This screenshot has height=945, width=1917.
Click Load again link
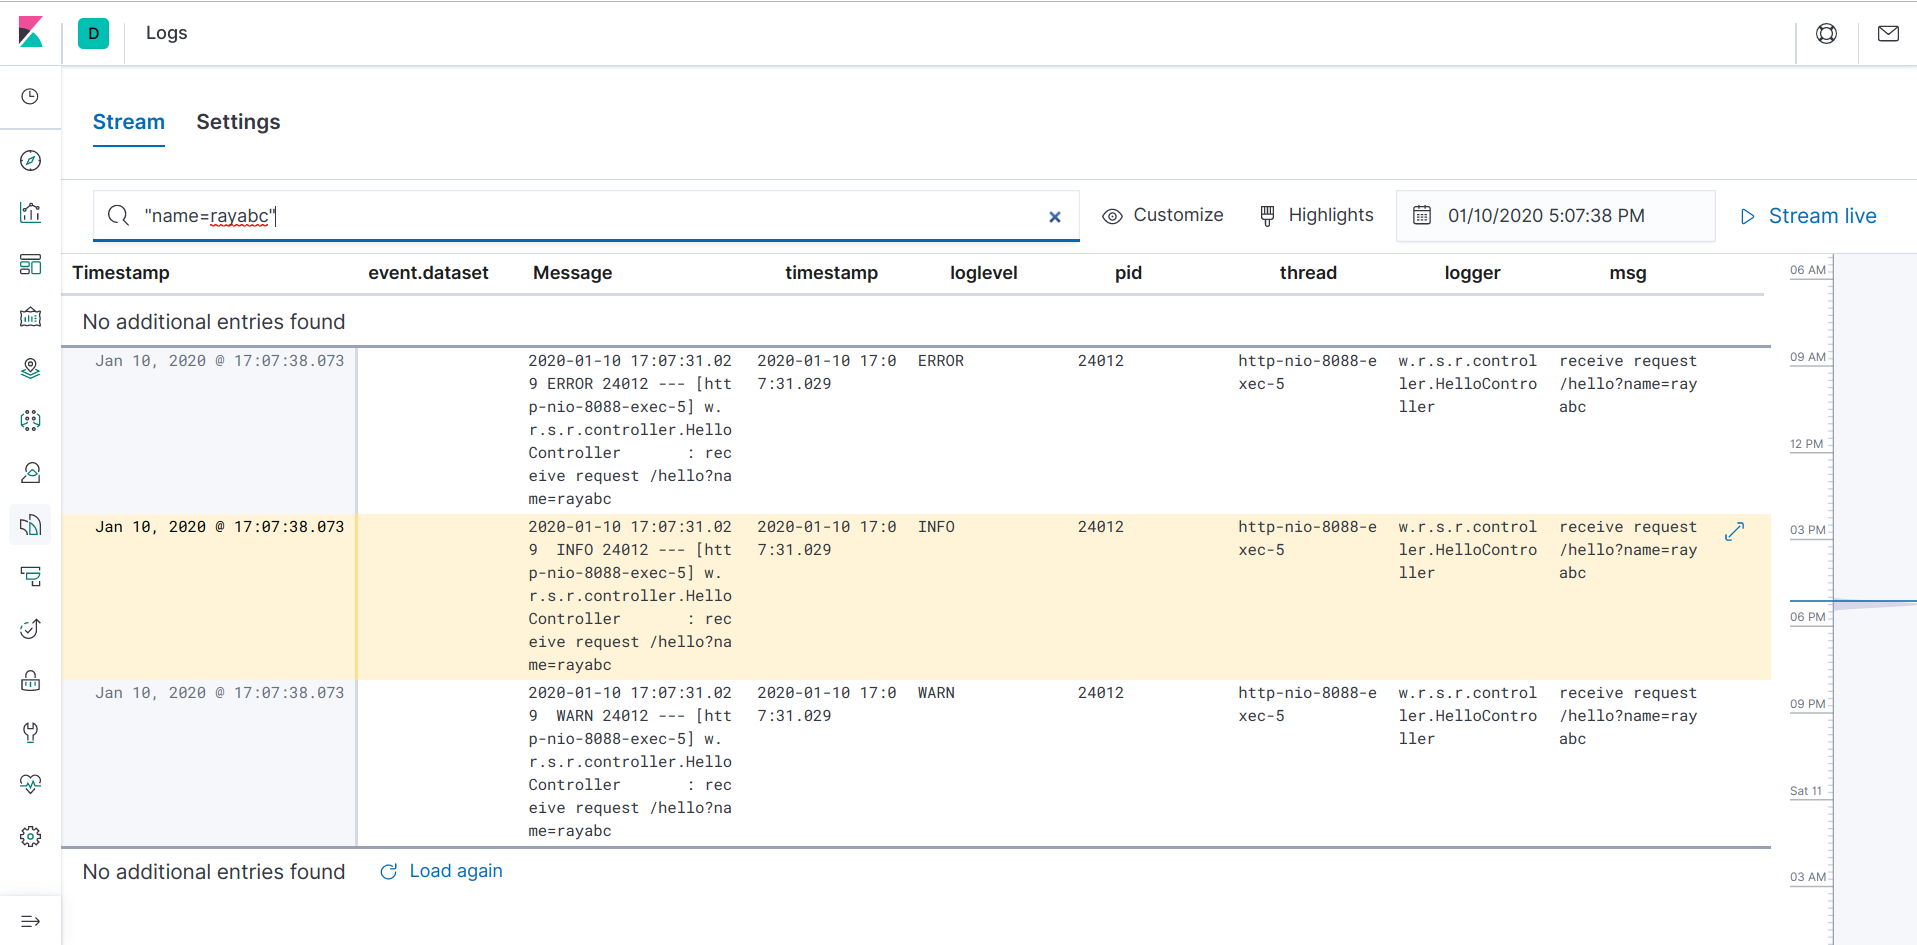coord(441,871)
